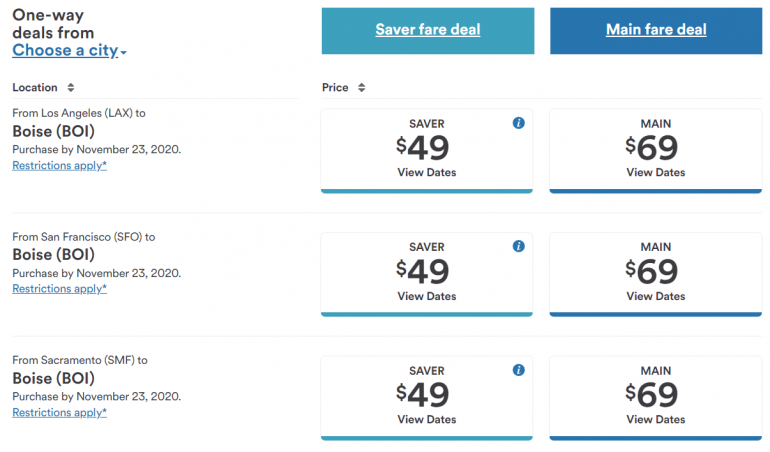Sort deals by Price arrows
The image size is (770, 452).
pos(361,88)
